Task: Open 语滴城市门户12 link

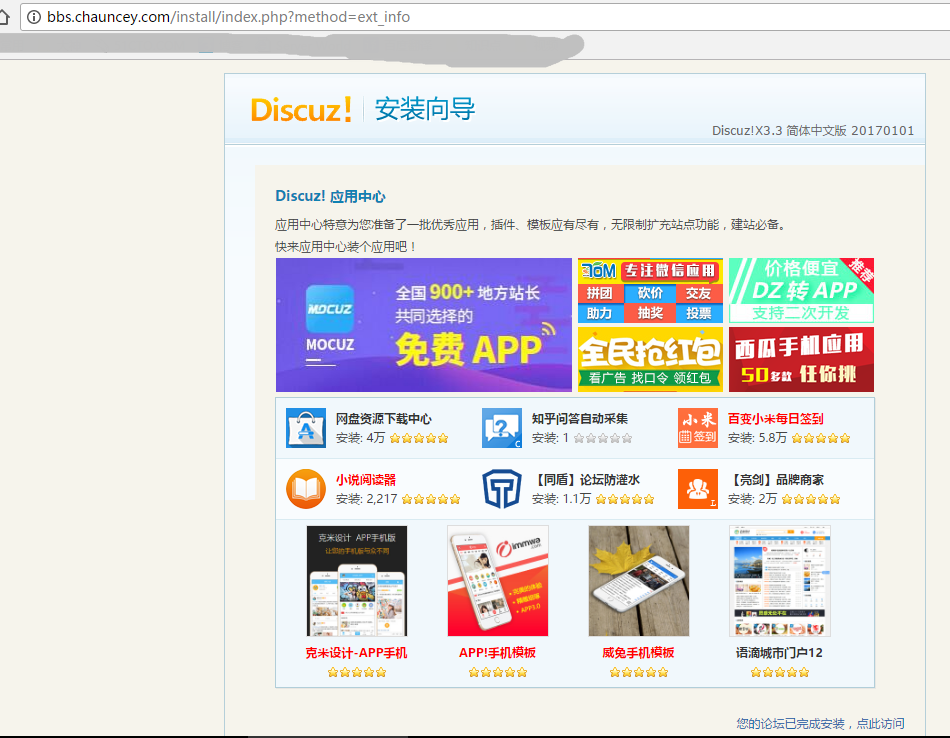Action: click(x=779, y=653)
